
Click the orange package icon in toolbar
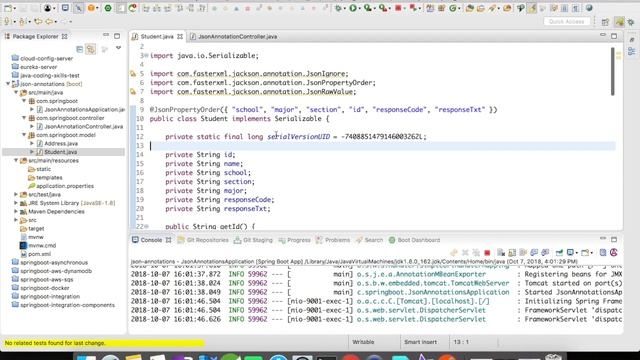coord(91,8)
